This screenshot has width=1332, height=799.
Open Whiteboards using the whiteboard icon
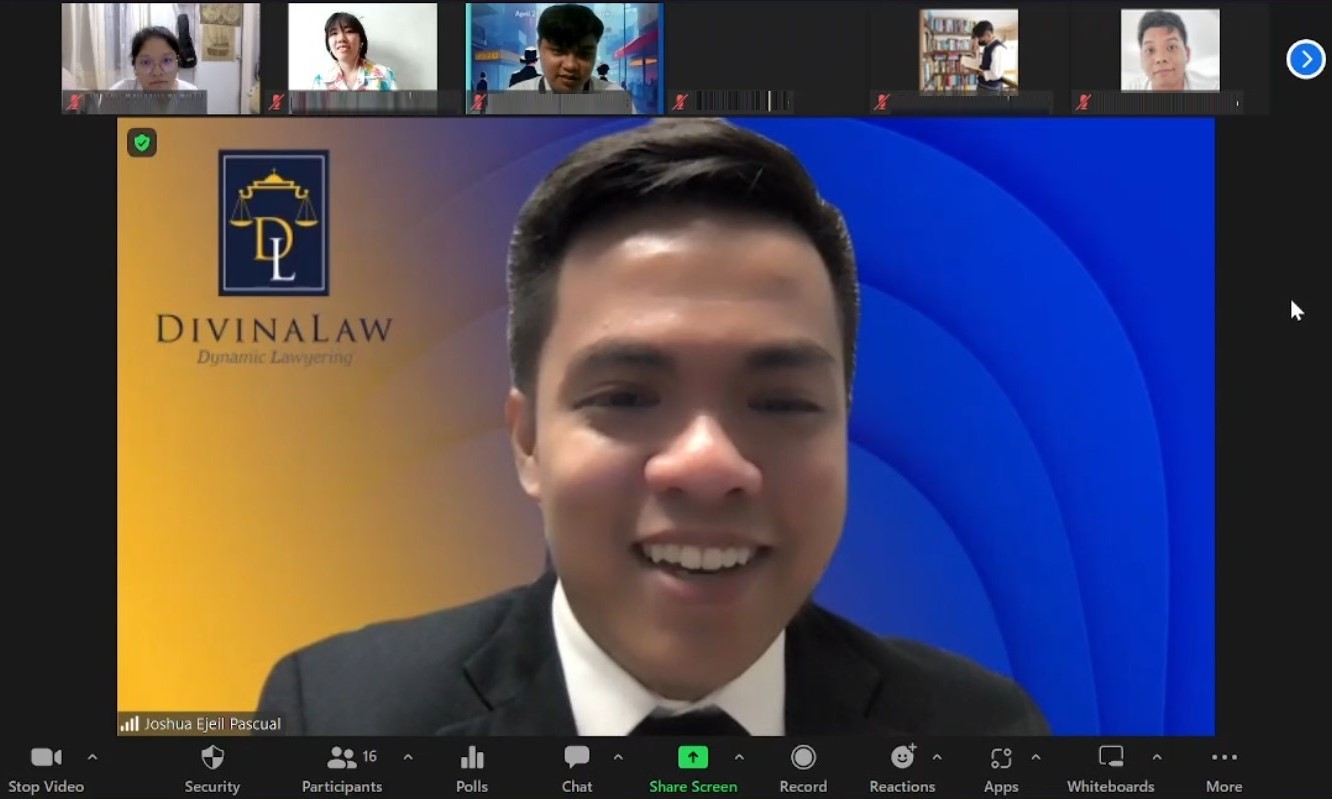click(x=1110, y=757)
